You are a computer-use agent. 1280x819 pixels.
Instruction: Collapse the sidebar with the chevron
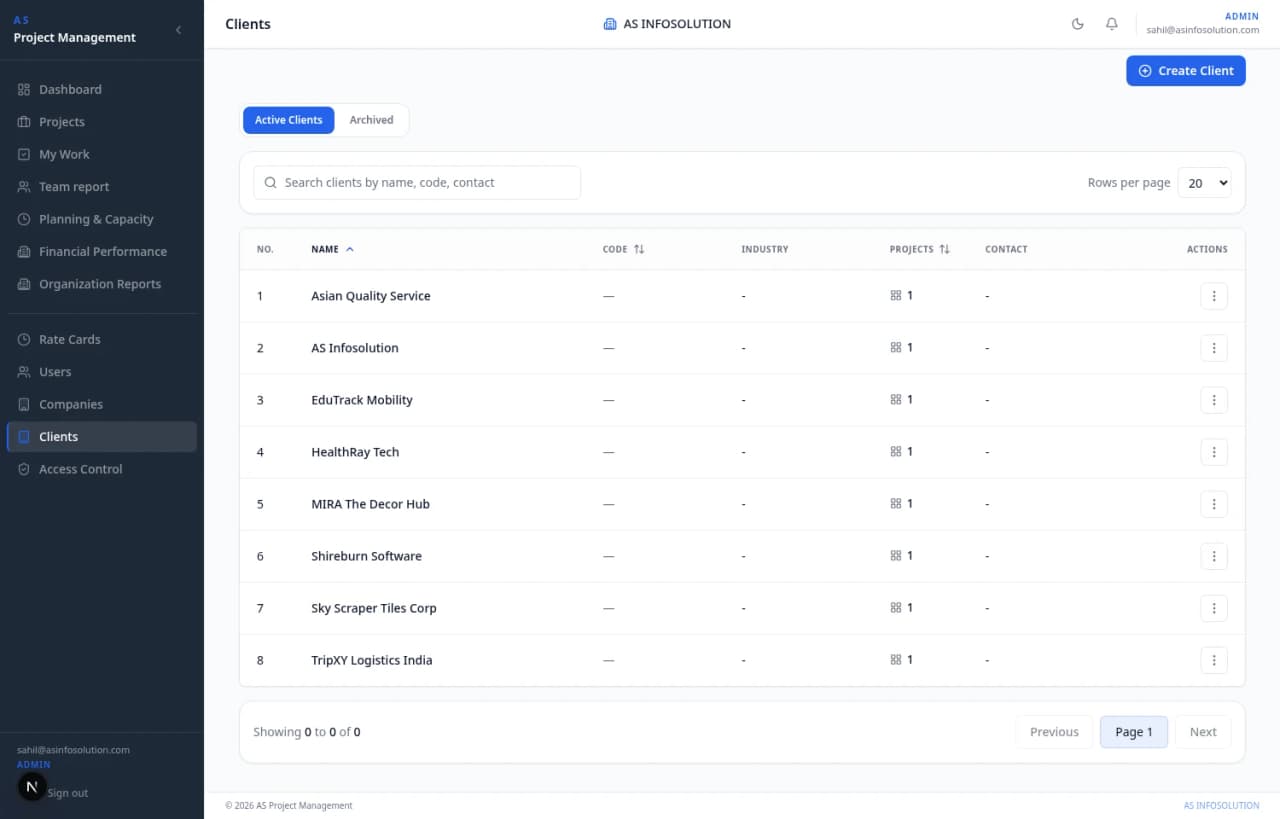[178, 30]
